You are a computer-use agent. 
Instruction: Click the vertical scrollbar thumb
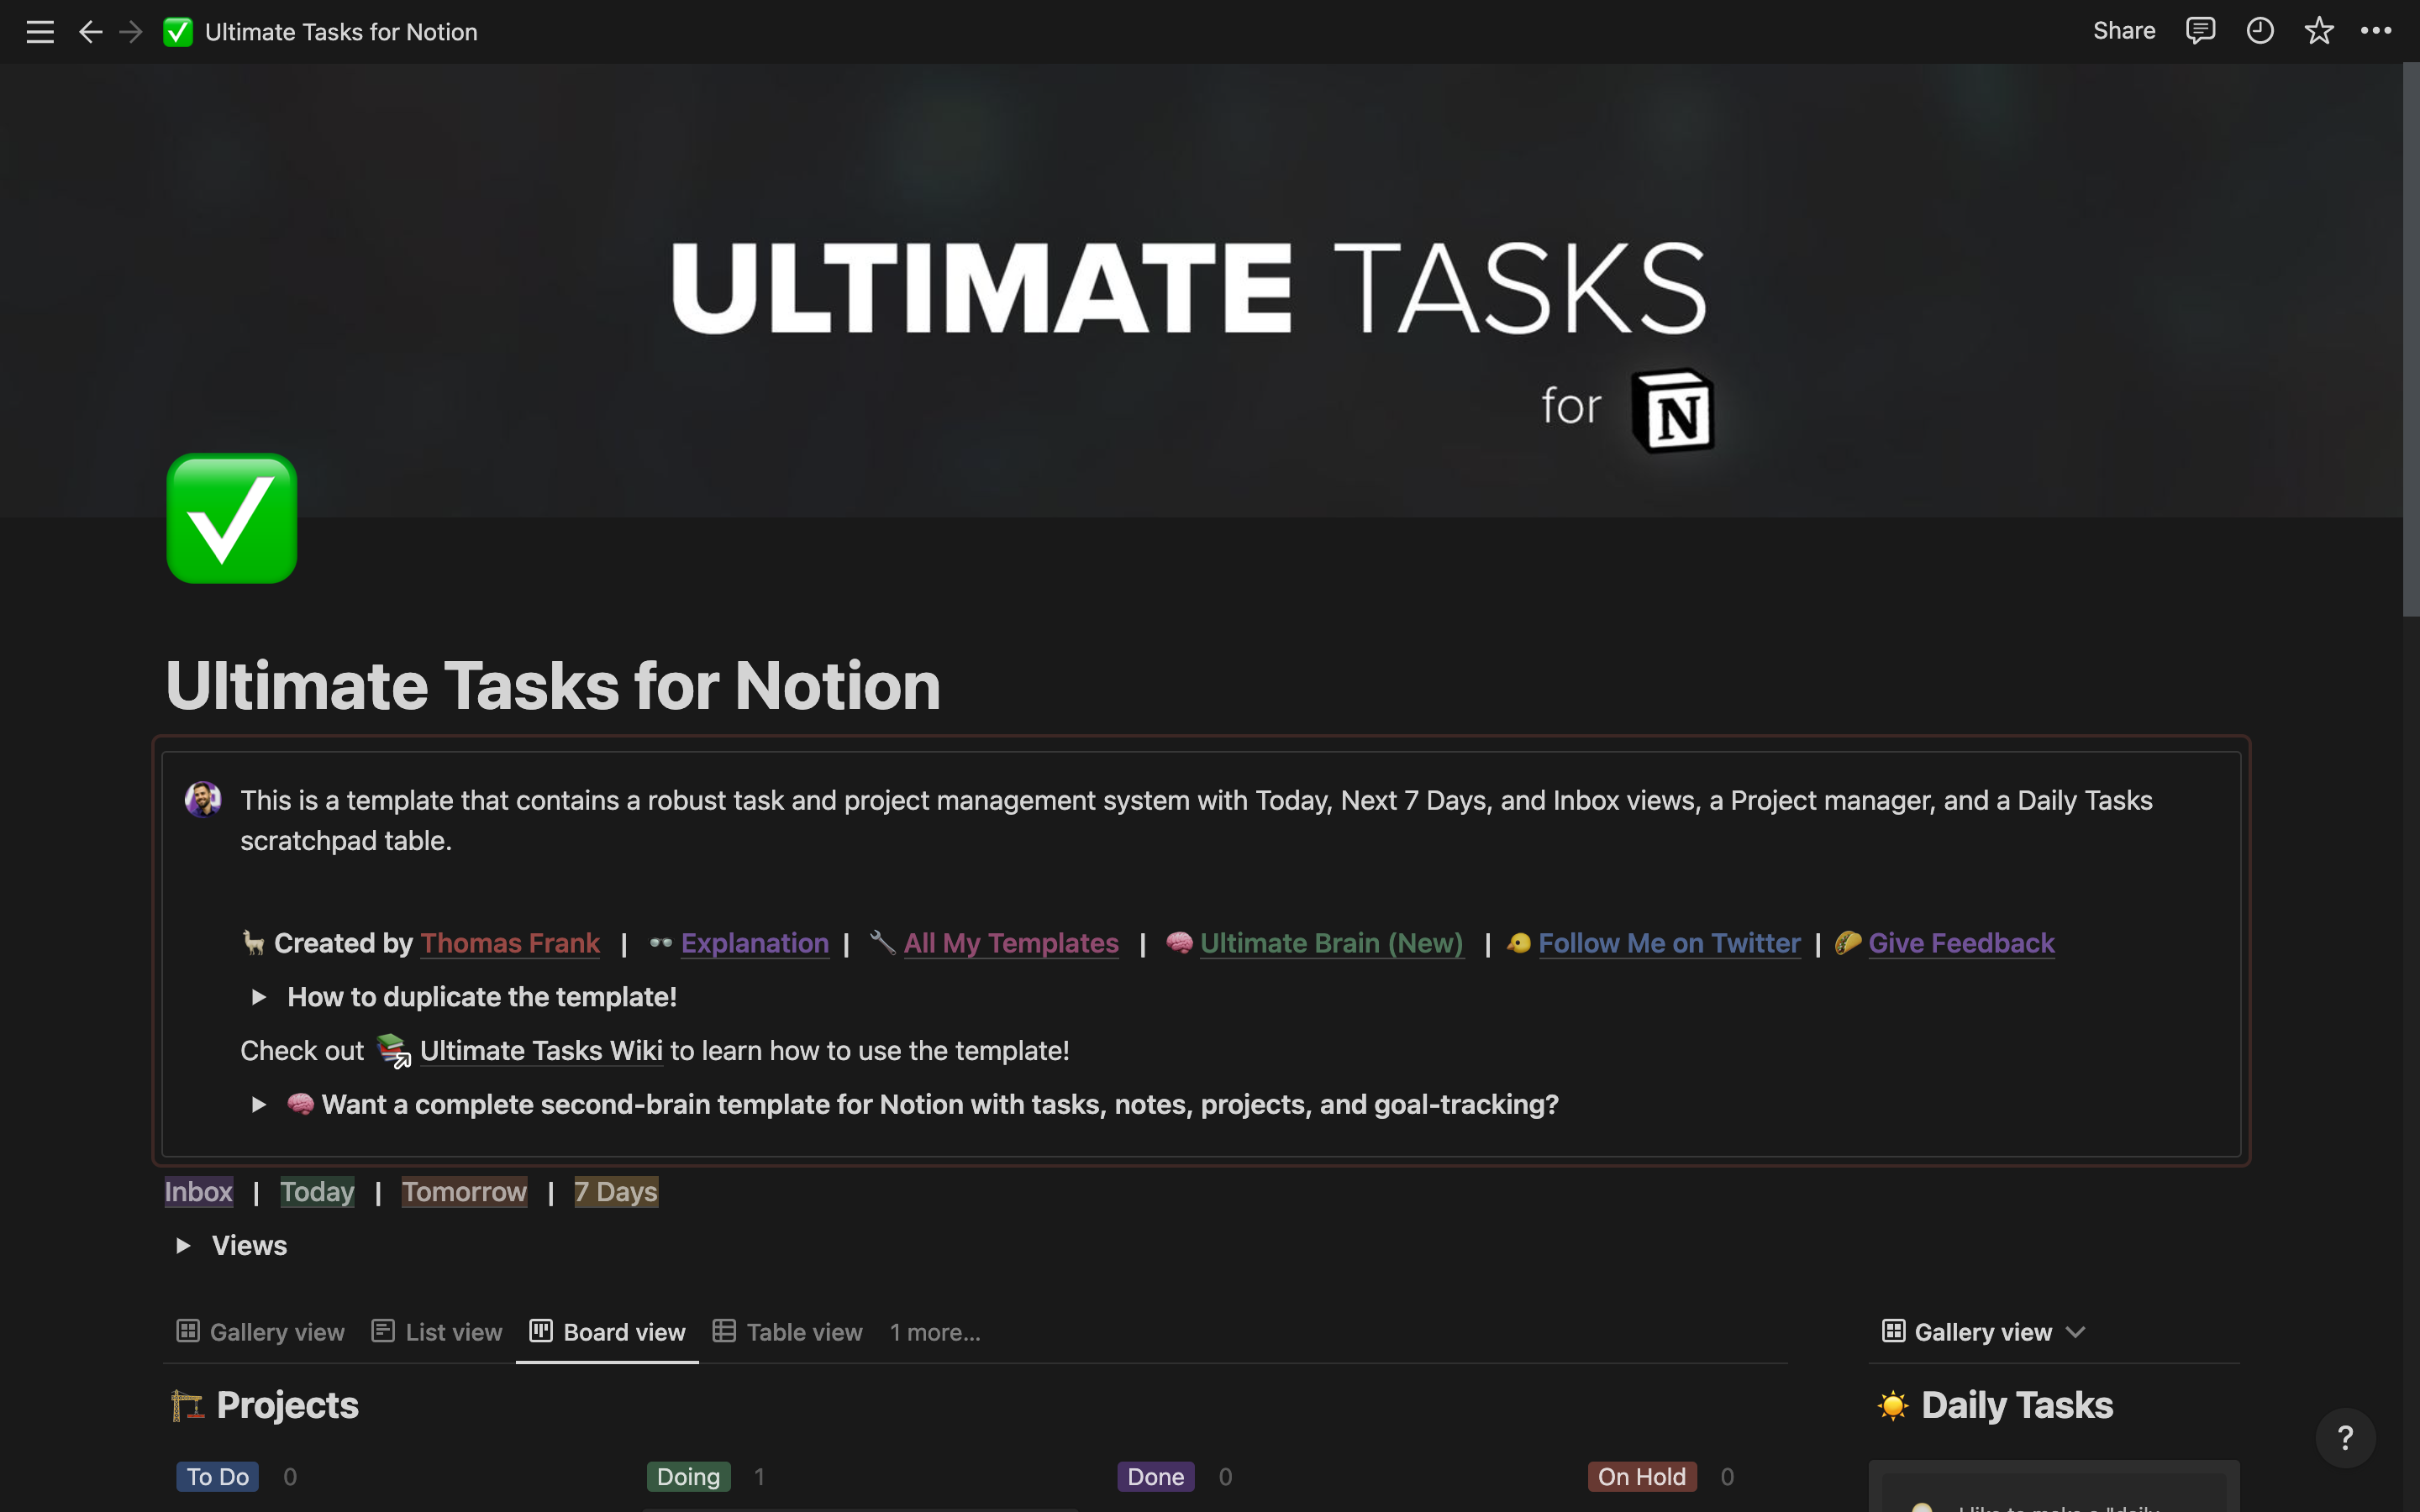point(2411,340)
